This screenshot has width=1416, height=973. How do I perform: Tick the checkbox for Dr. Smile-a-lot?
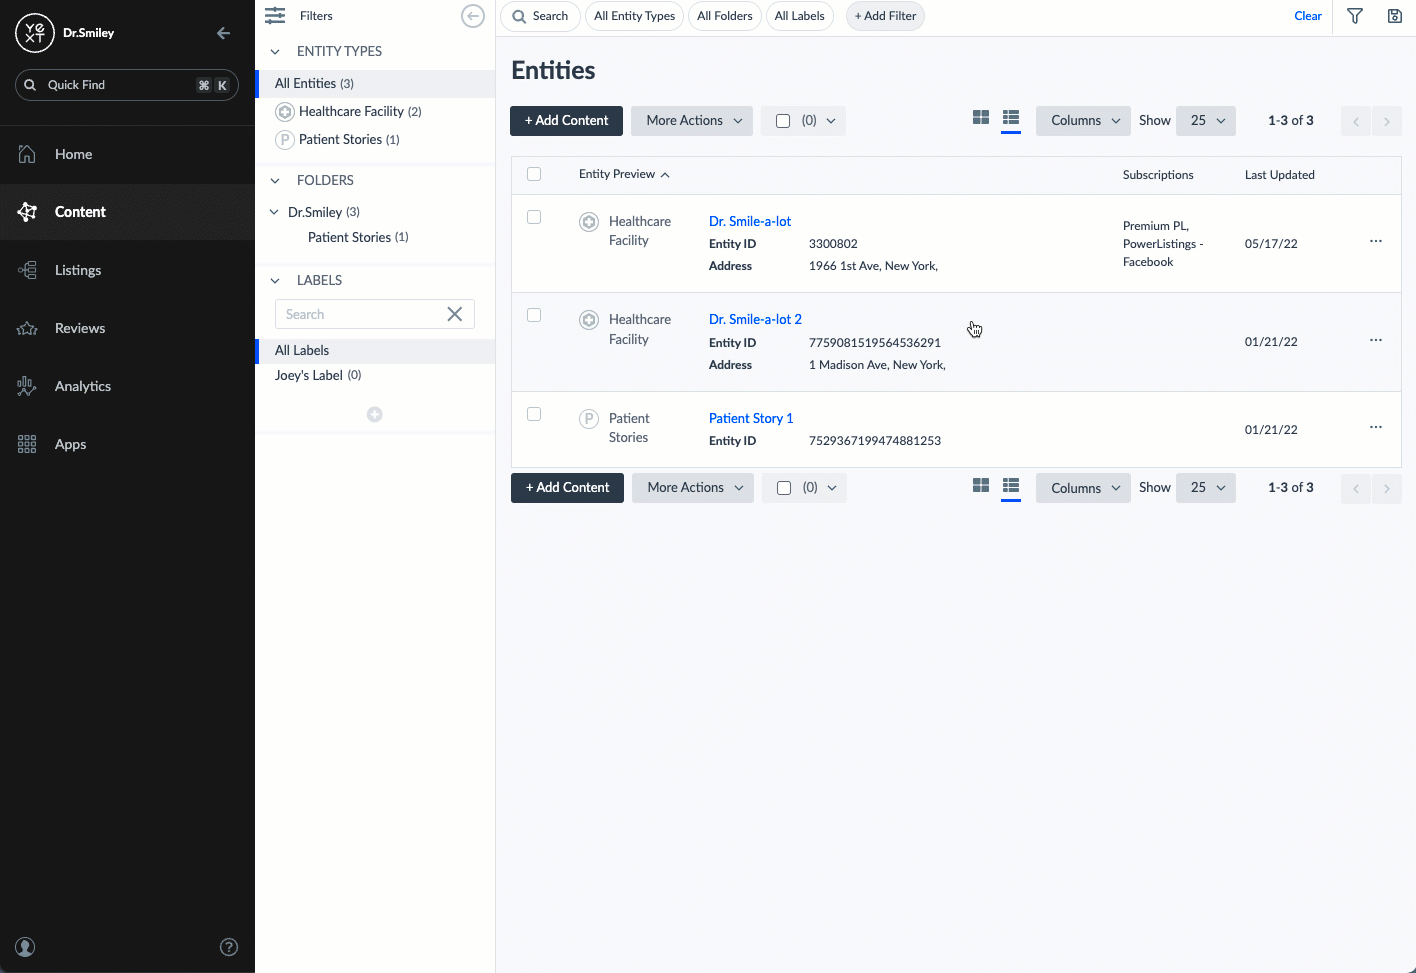534,218
